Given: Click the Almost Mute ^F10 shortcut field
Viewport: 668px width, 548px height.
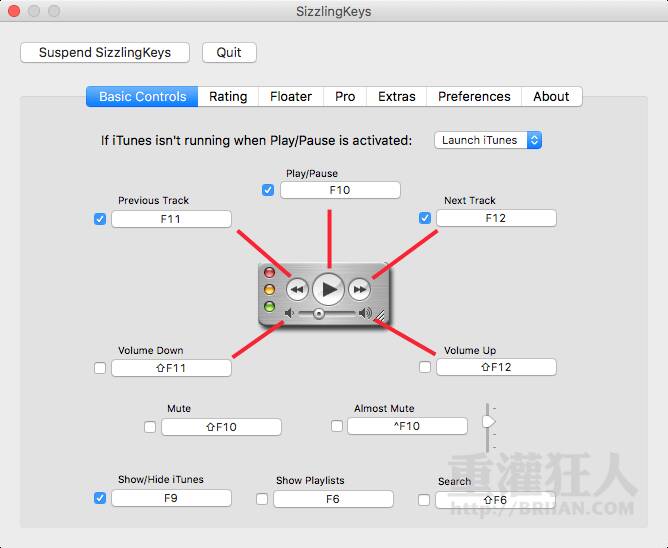Looking at the screenshot, I should [407, 426].
